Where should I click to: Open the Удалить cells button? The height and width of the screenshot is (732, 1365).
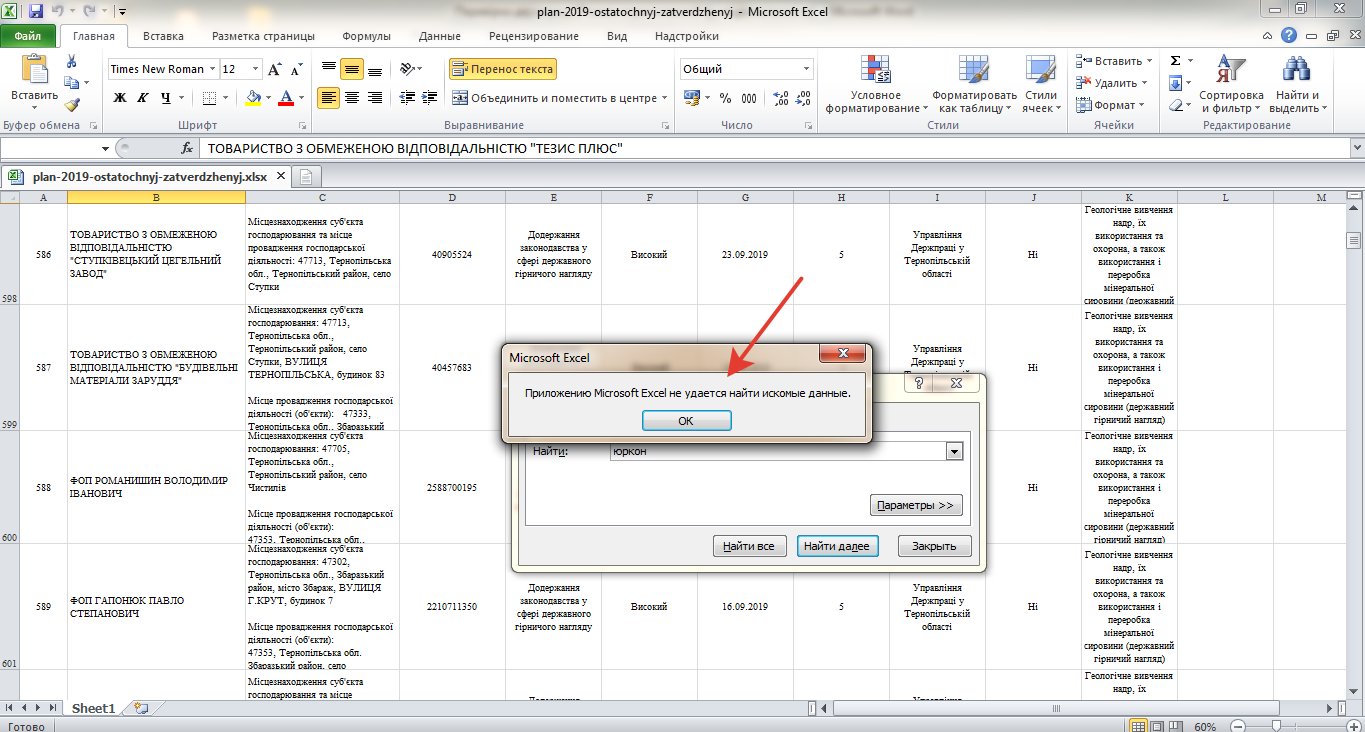coord(1114,83)
